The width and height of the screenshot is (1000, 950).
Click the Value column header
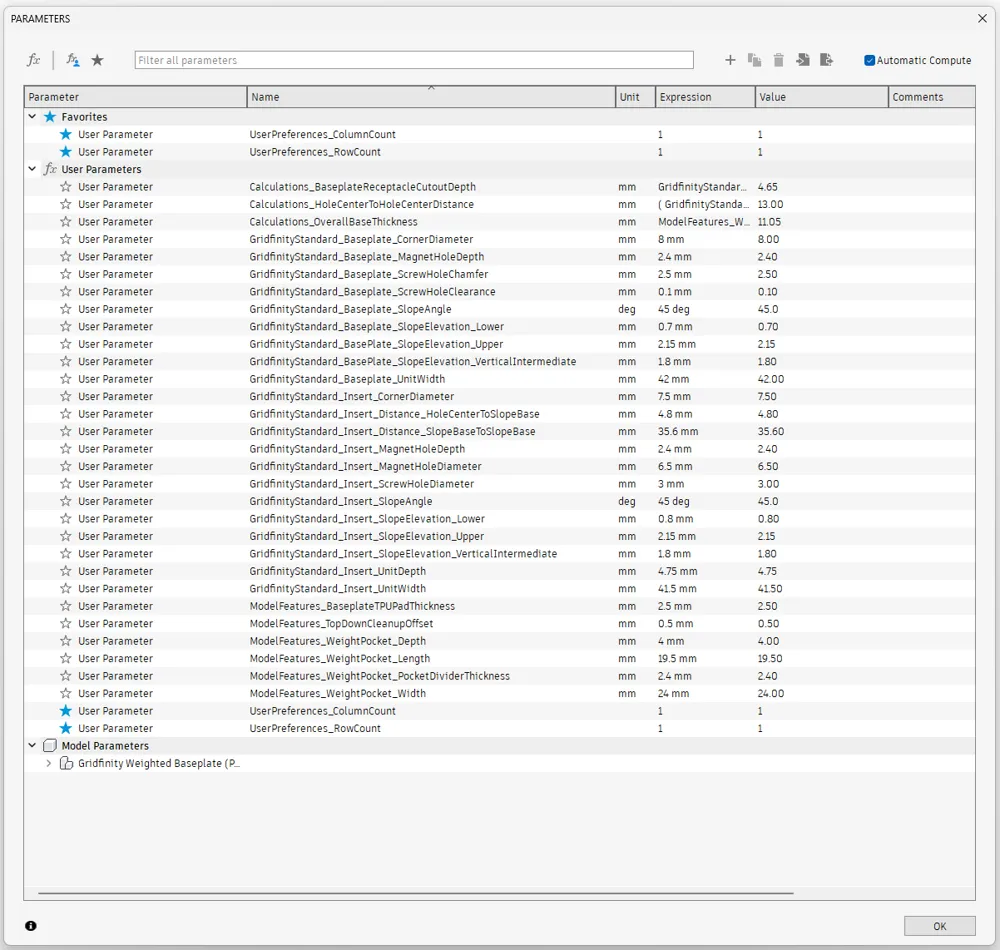point(821,97)
